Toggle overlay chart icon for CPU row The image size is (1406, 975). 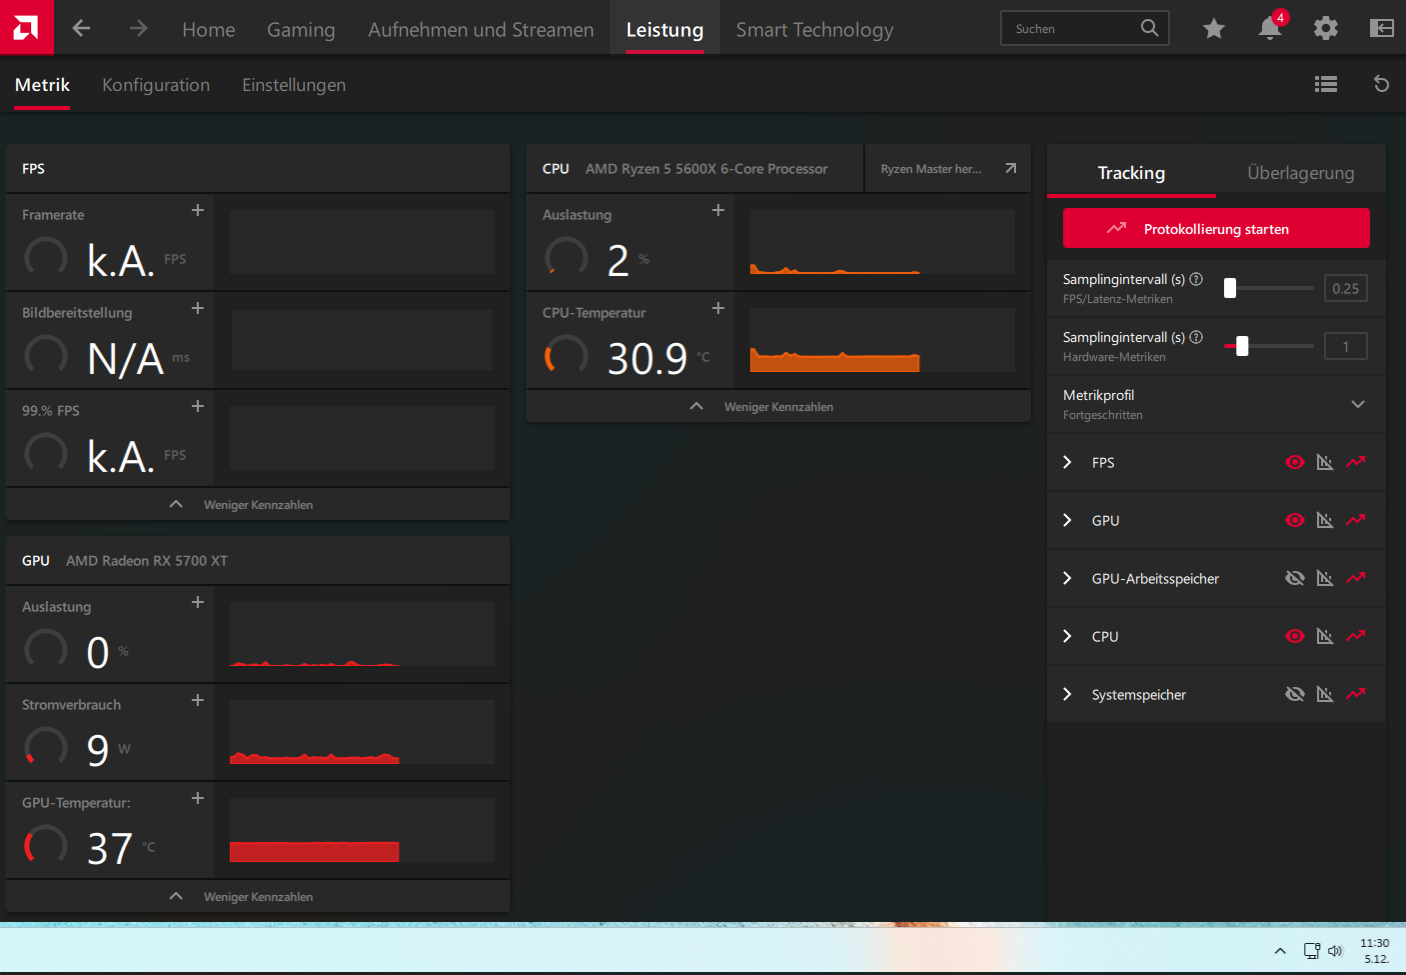tap(1325, 636)
